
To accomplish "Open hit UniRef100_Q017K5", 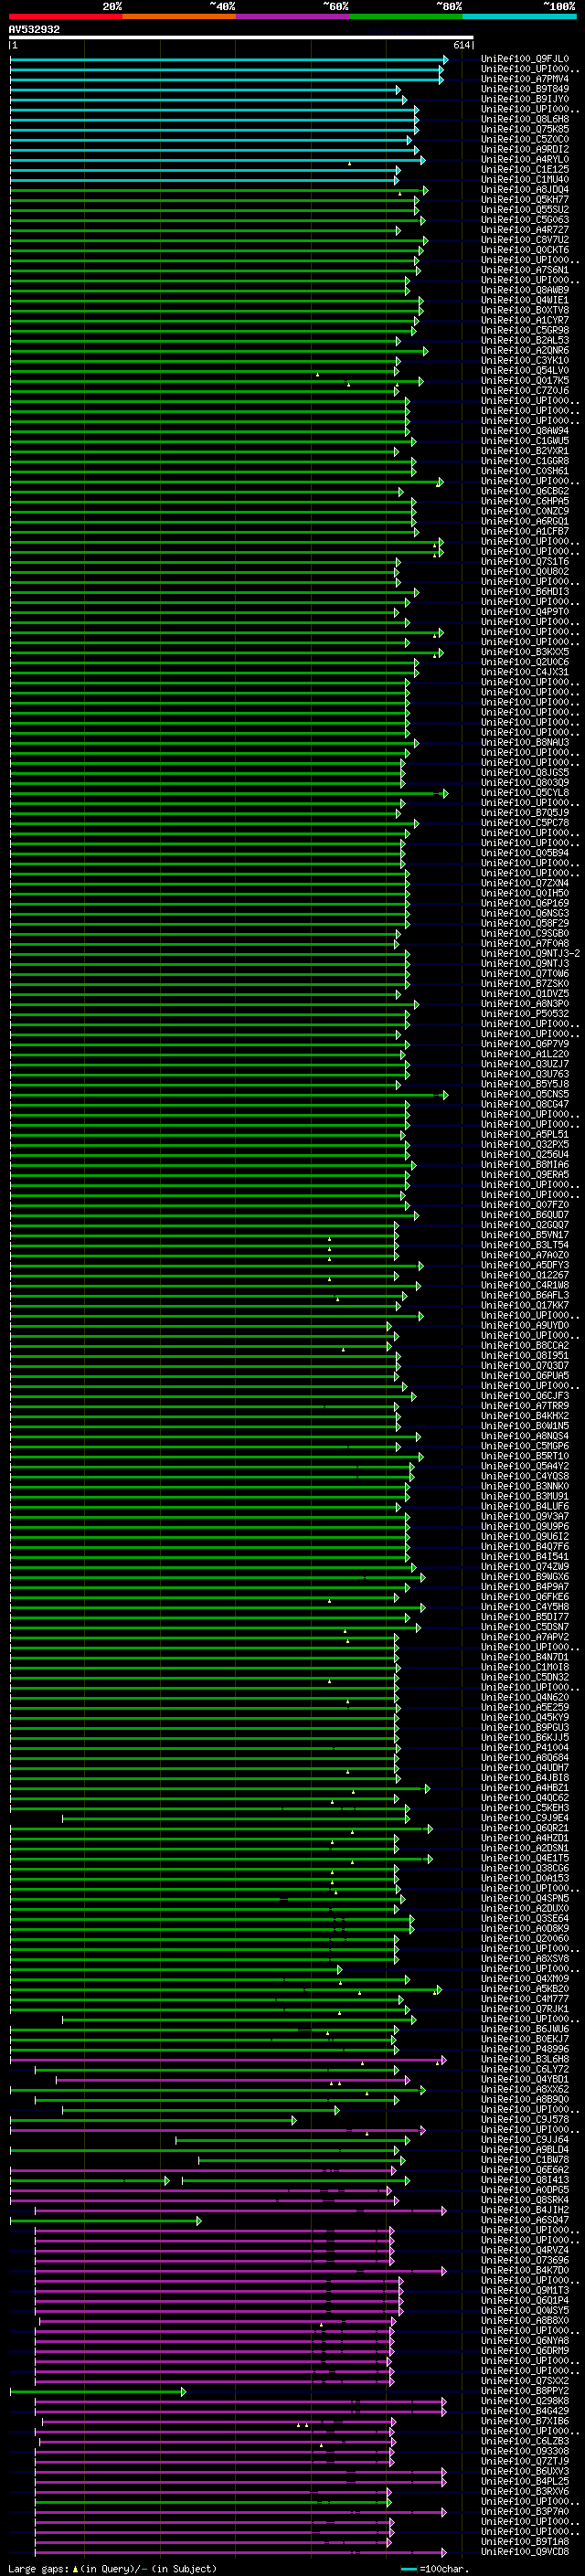I will (x=524, y=380).
